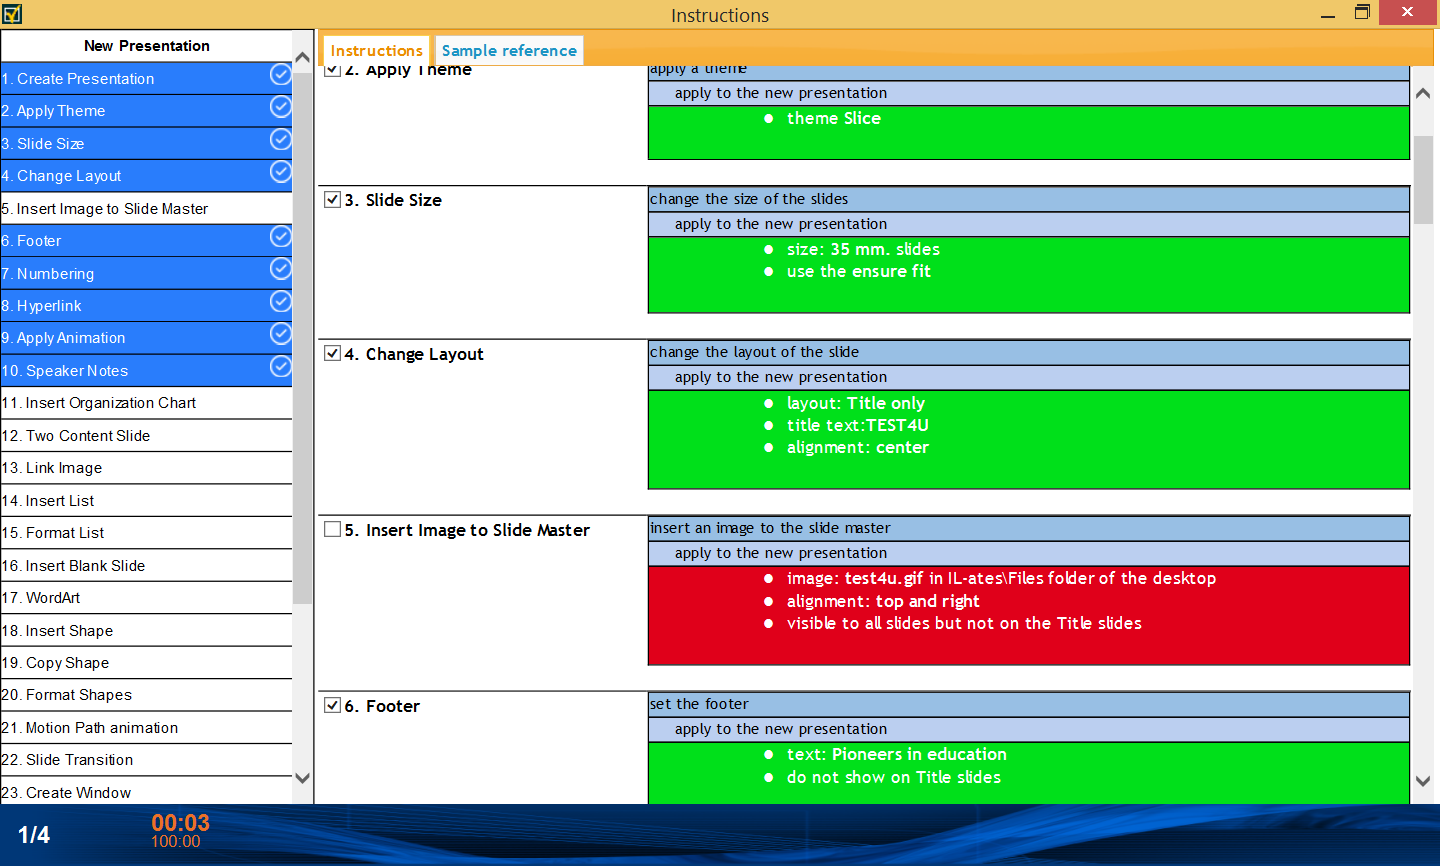Click the 'theme Slice' instruction text
Viewport: 1440px width, 866px height.
pyautogui.click(x=833, y=118)
